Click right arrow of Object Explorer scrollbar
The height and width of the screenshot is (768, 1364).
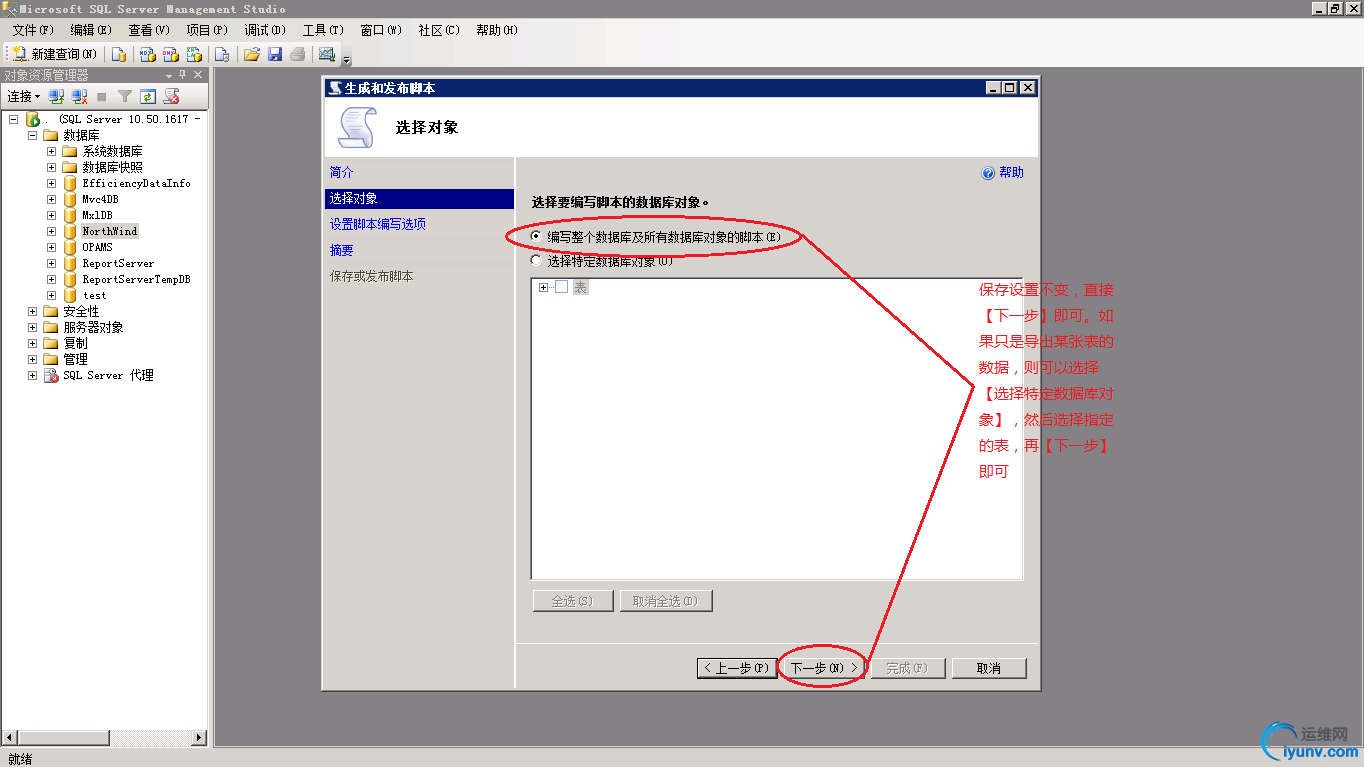pos(198,738)
